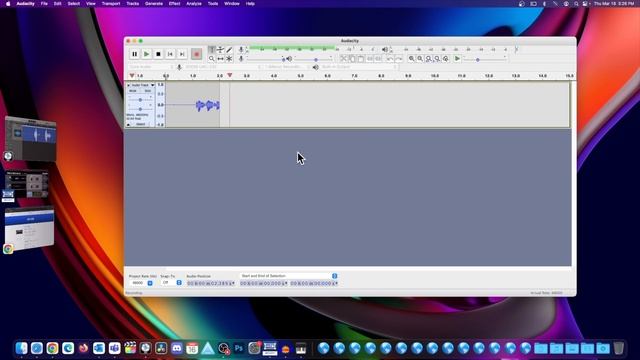This screenshot has height=360, width=640.
Task: Select the Draw pencil tool
Action: (229, 49)
